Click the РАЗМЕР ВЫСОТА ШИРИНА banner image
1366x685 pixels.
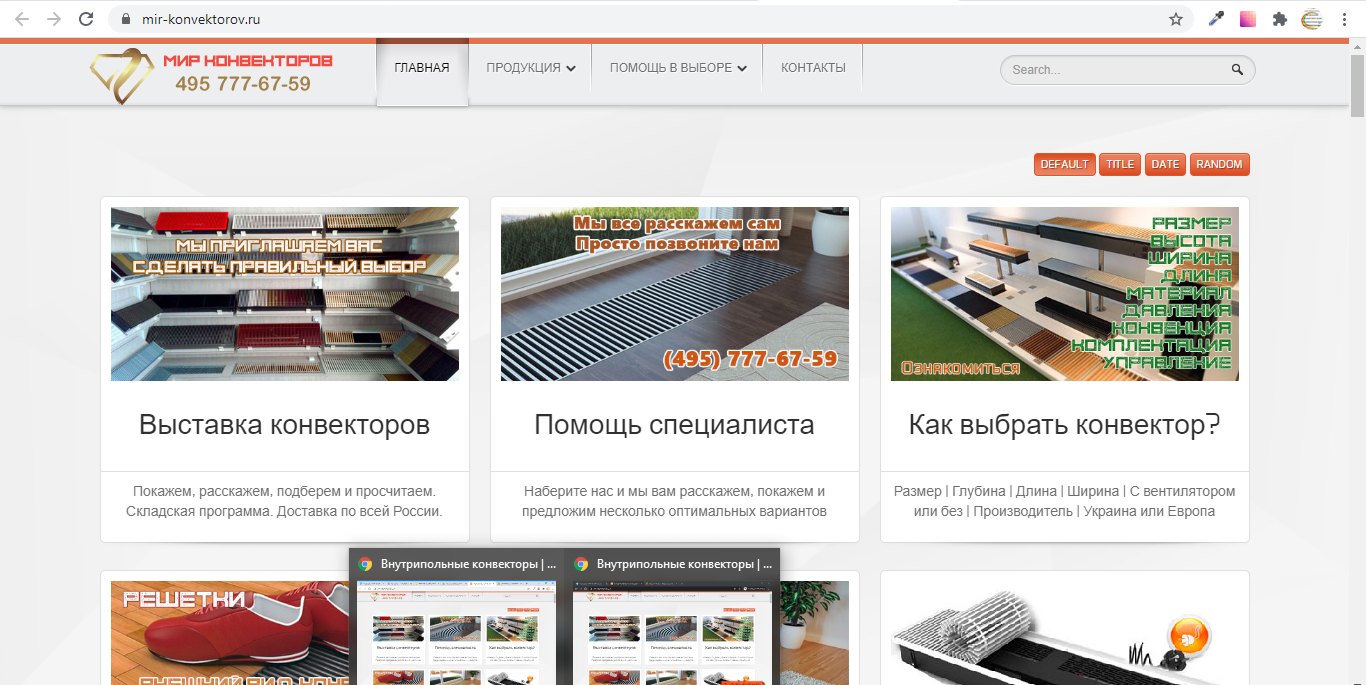click(x=1065, y=294)
